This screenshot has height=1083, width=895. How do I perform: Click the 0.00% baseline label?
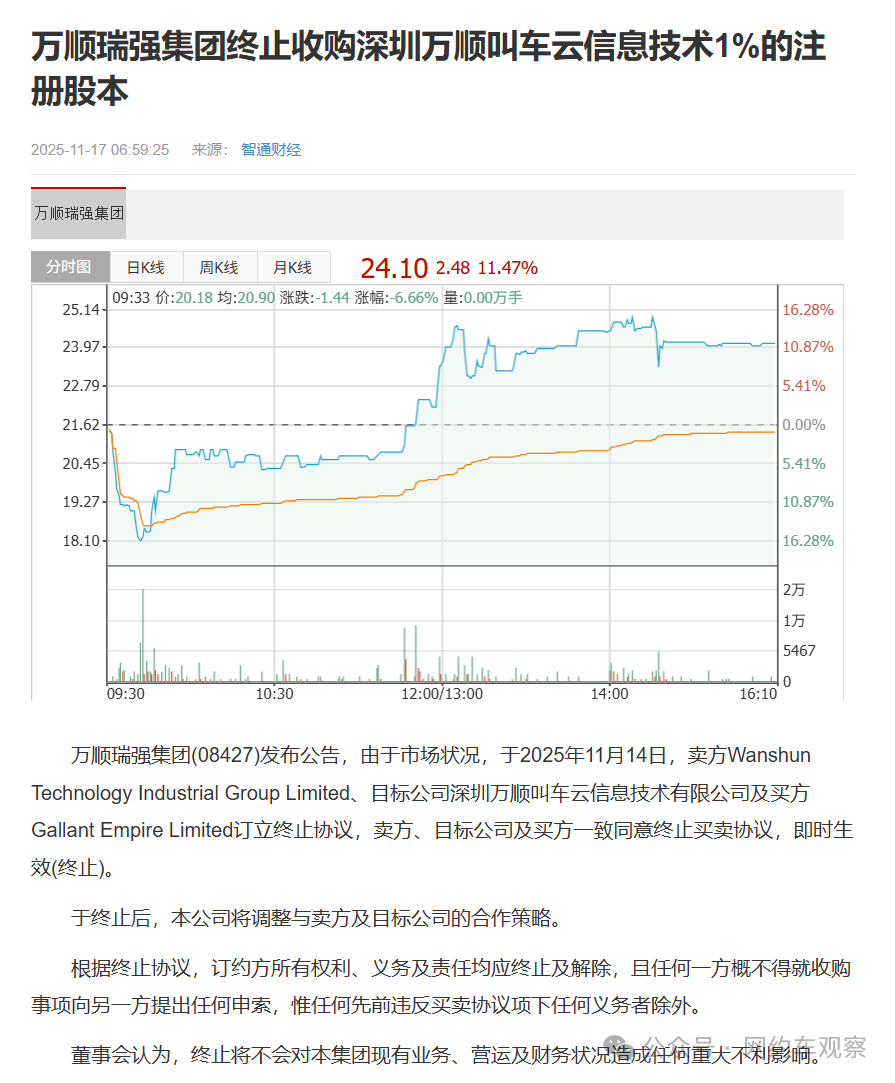click(x=804, y=425)
